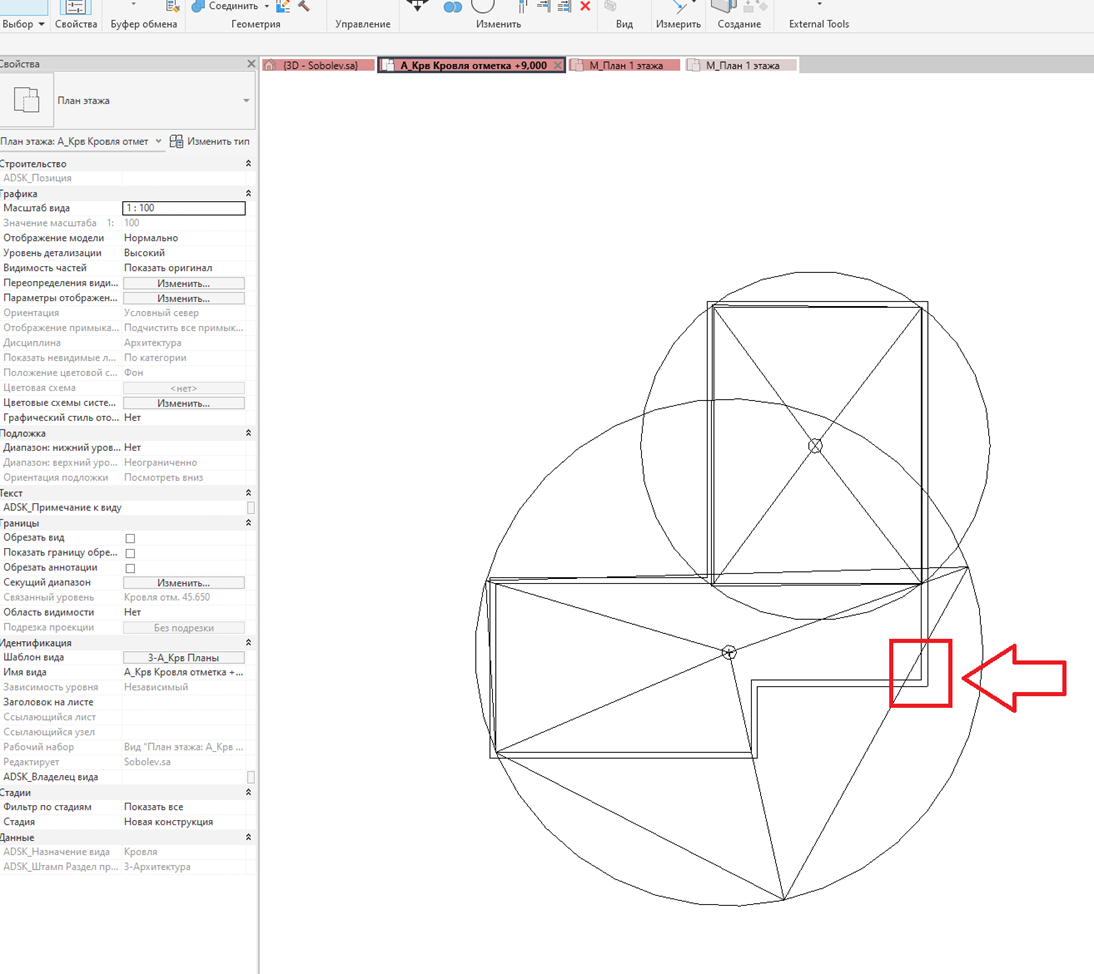Screen dimensions: 1094x974
Task: Click the External Tools panel label
Action: click(819, 24)
